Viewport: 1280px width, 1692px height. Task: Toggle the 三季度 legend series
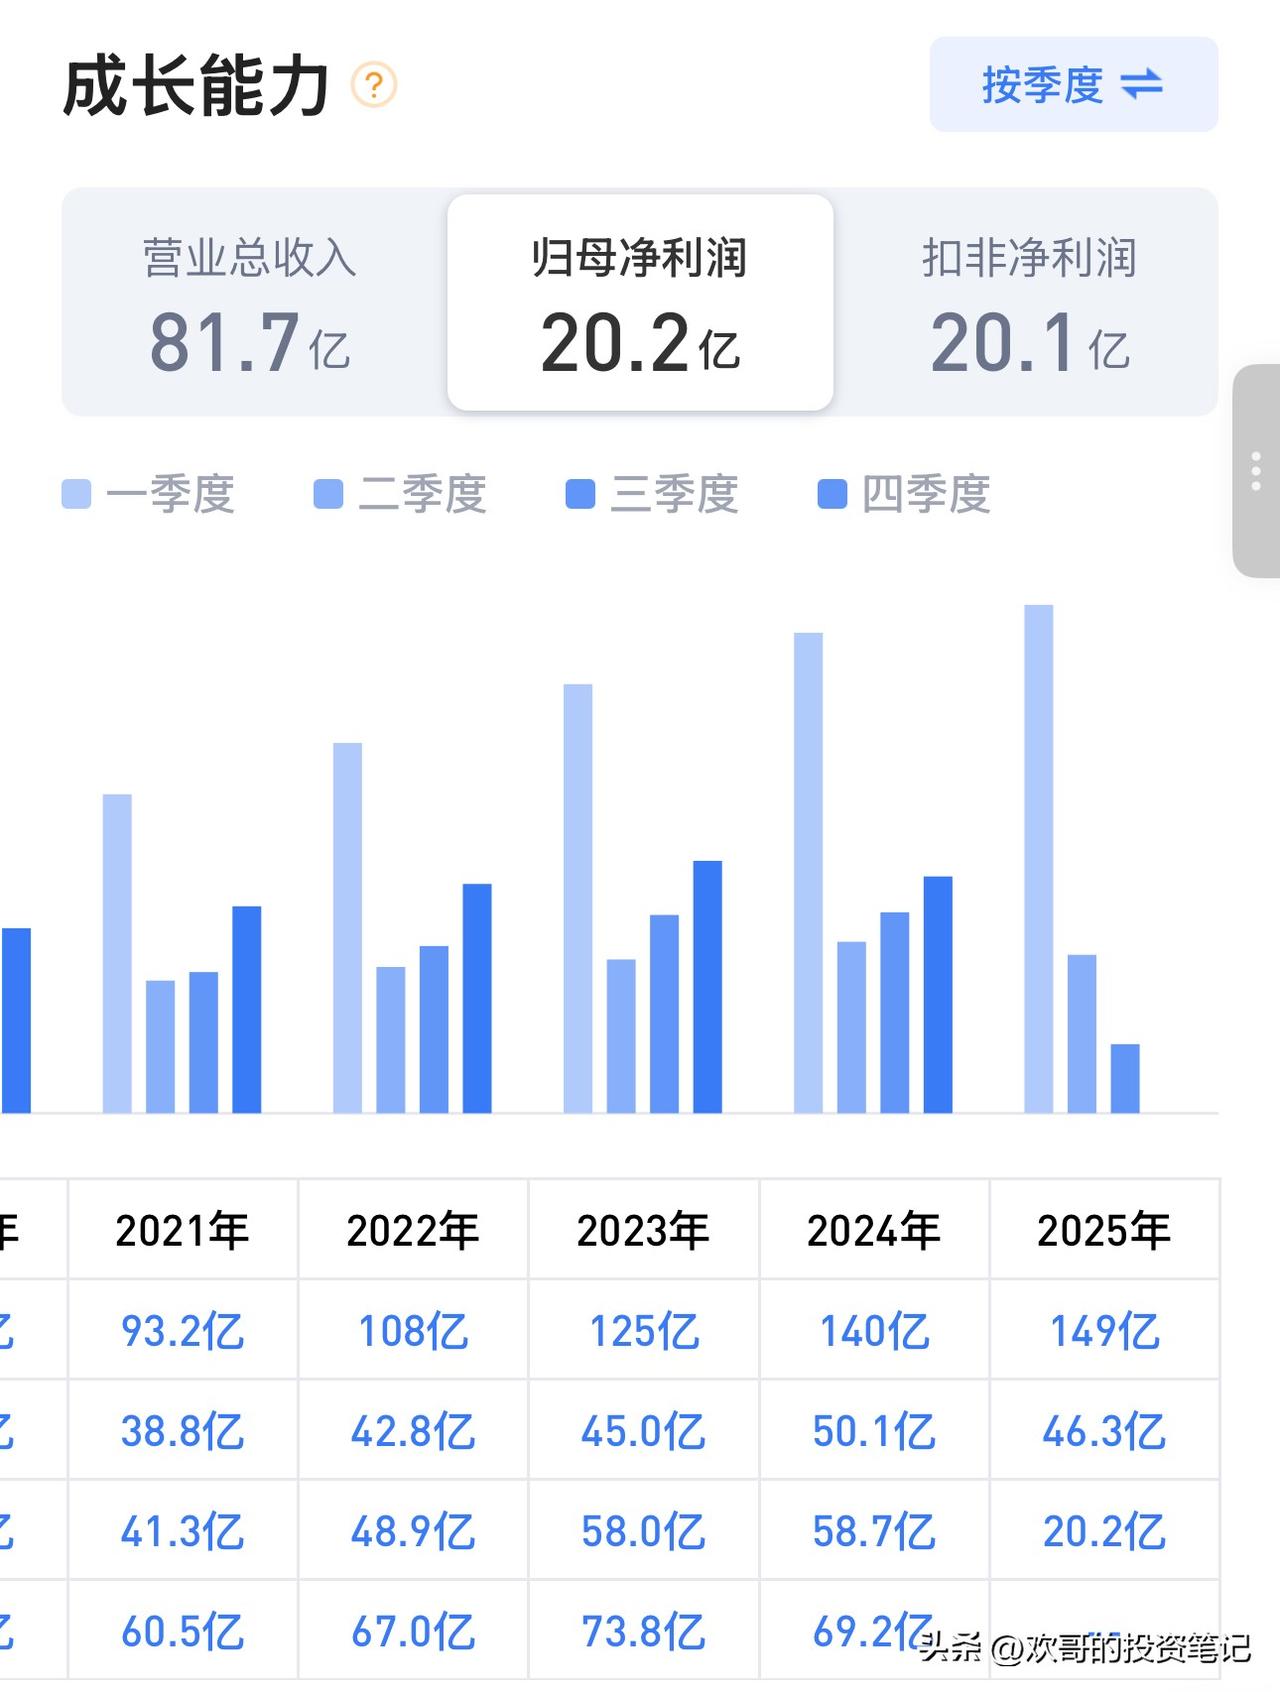pyautogui.click(x=652, y=494)
